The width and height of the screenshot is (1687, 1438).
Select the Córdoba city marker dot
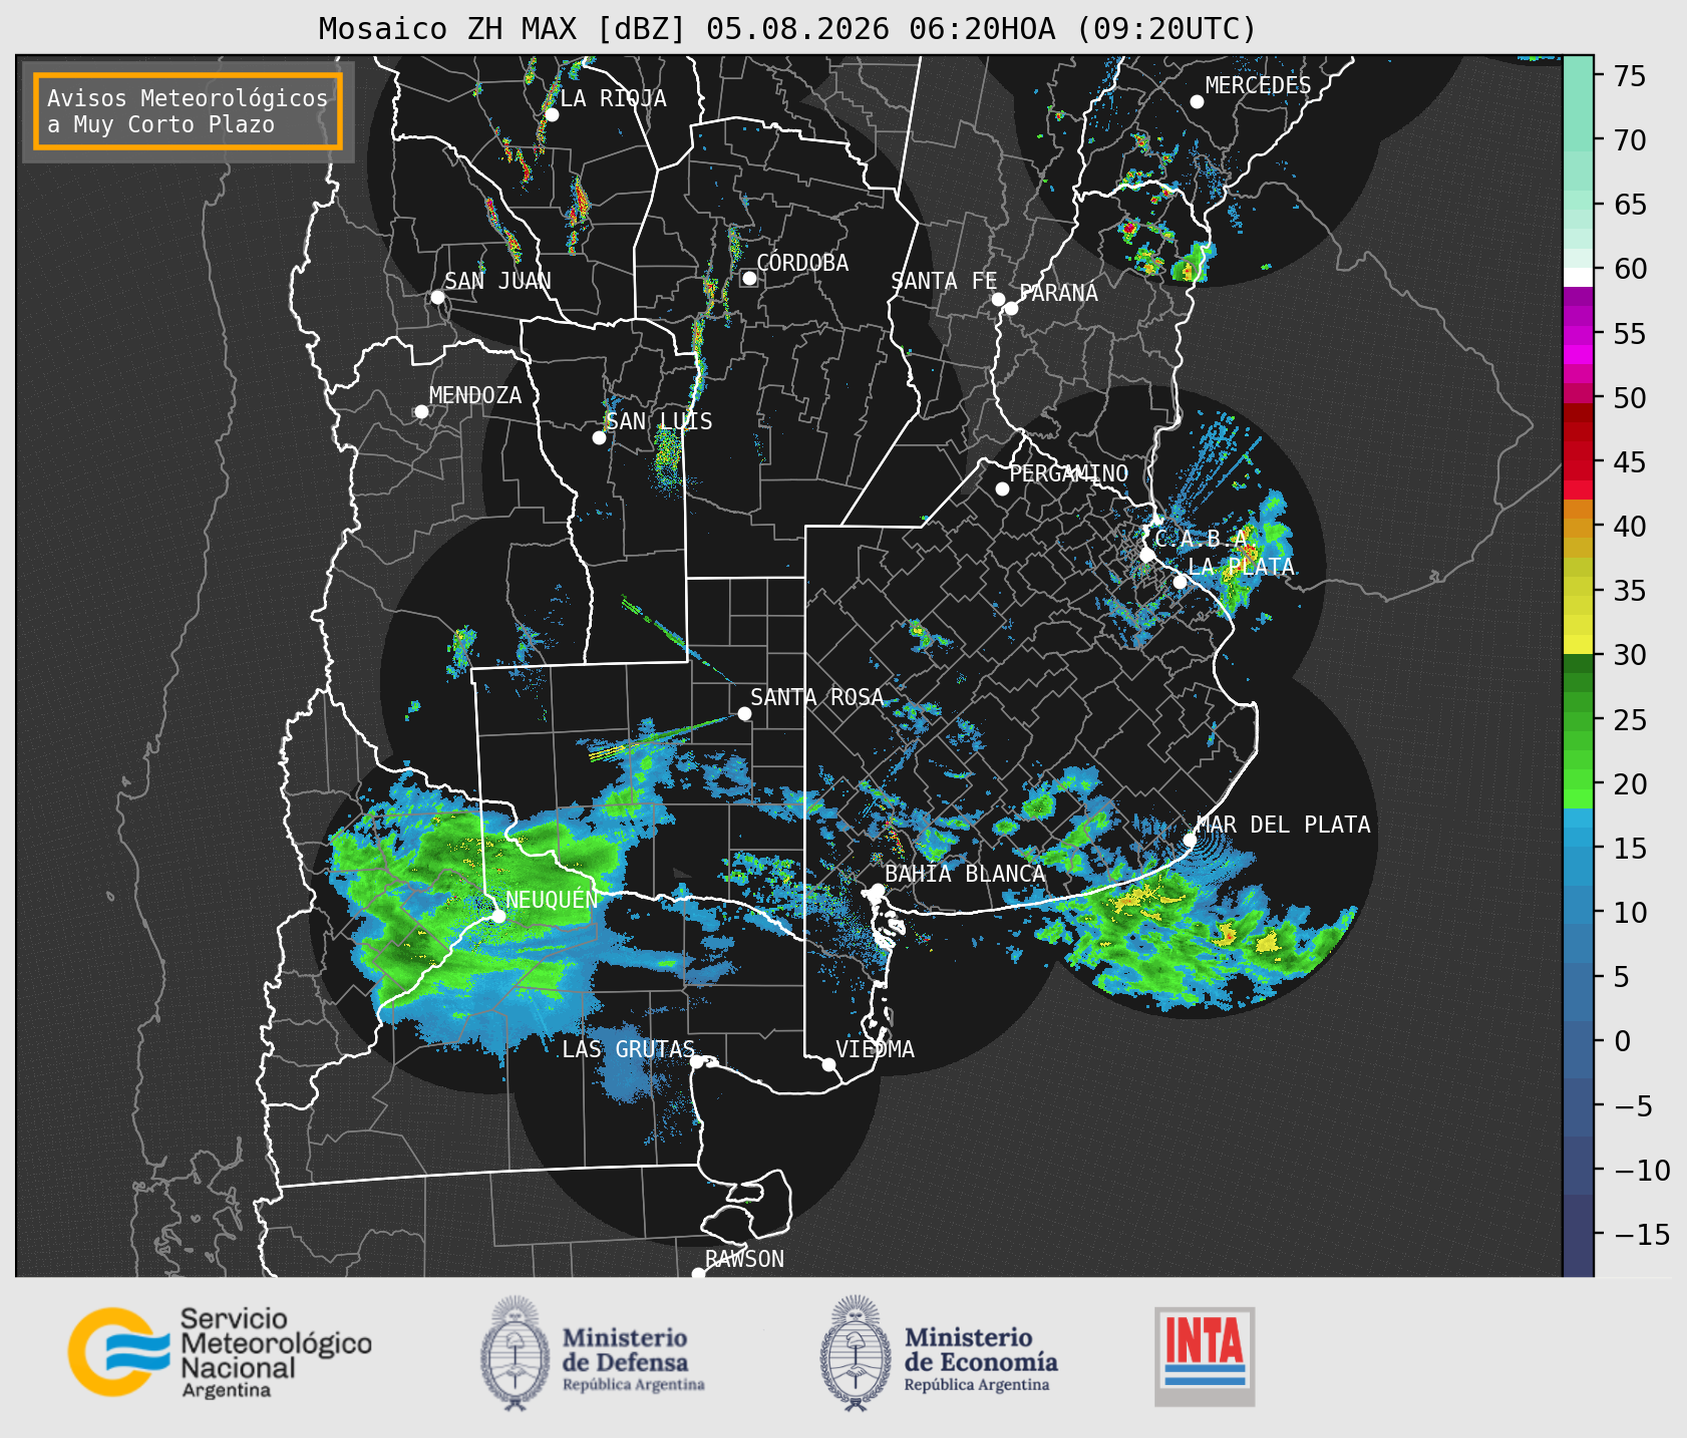click(749, 278)
